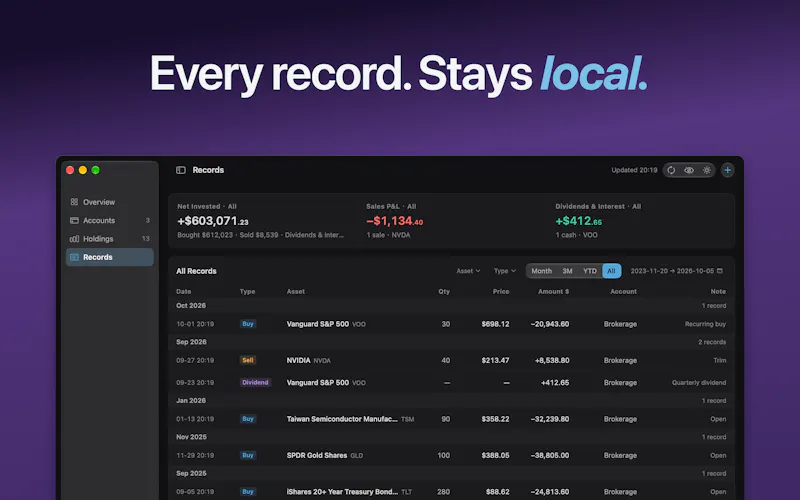Image resolution: width=800 pixels, height=500 pixels.
Task: Click the amount +412.65
Action: coord(555,383)
